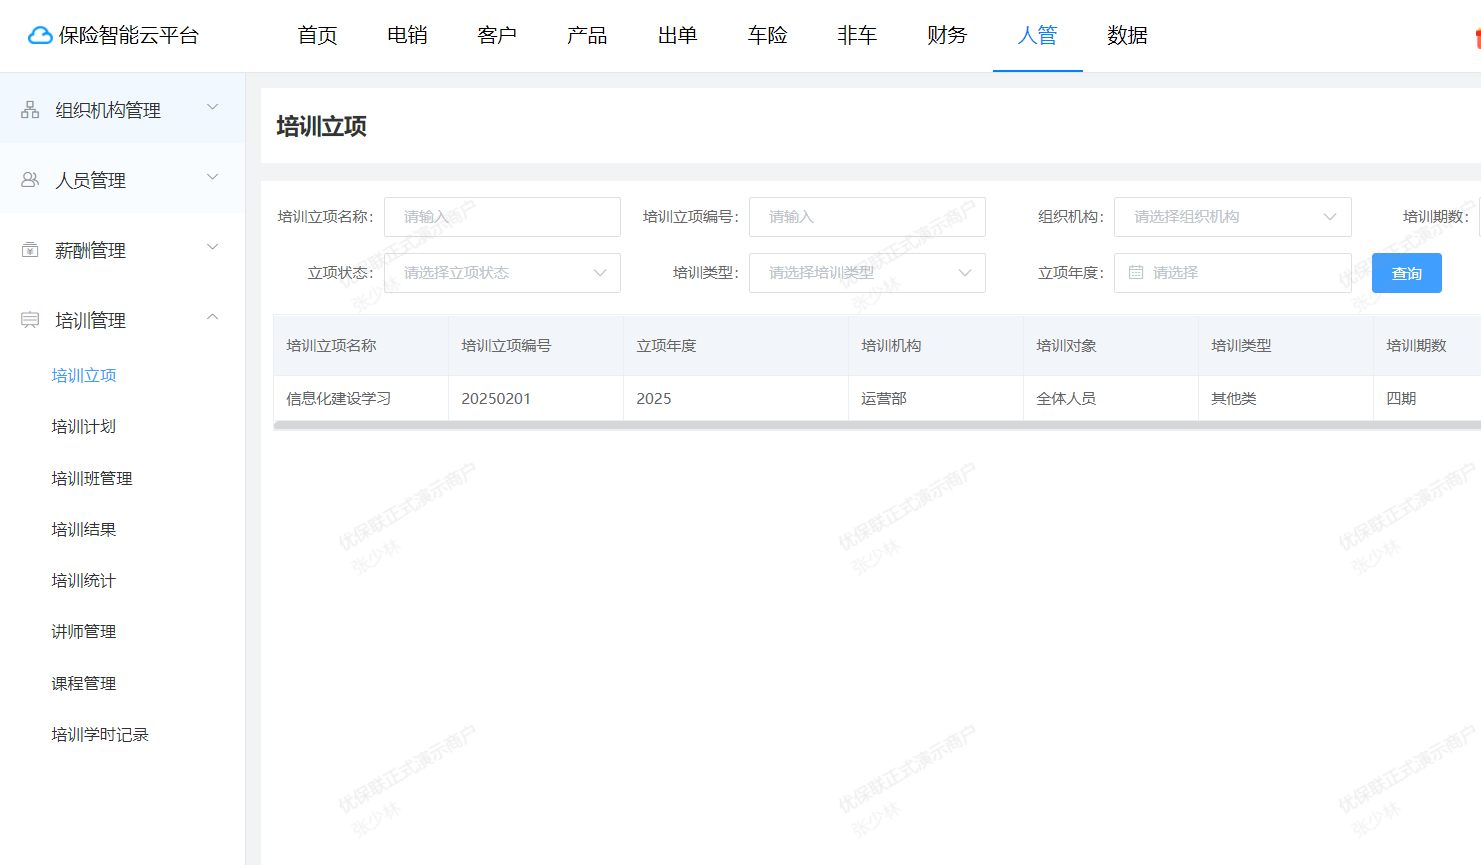Viewport: 1481px width, 865px height.
Task: Switch to the 数据 top tab
Action: [1128, 35]
